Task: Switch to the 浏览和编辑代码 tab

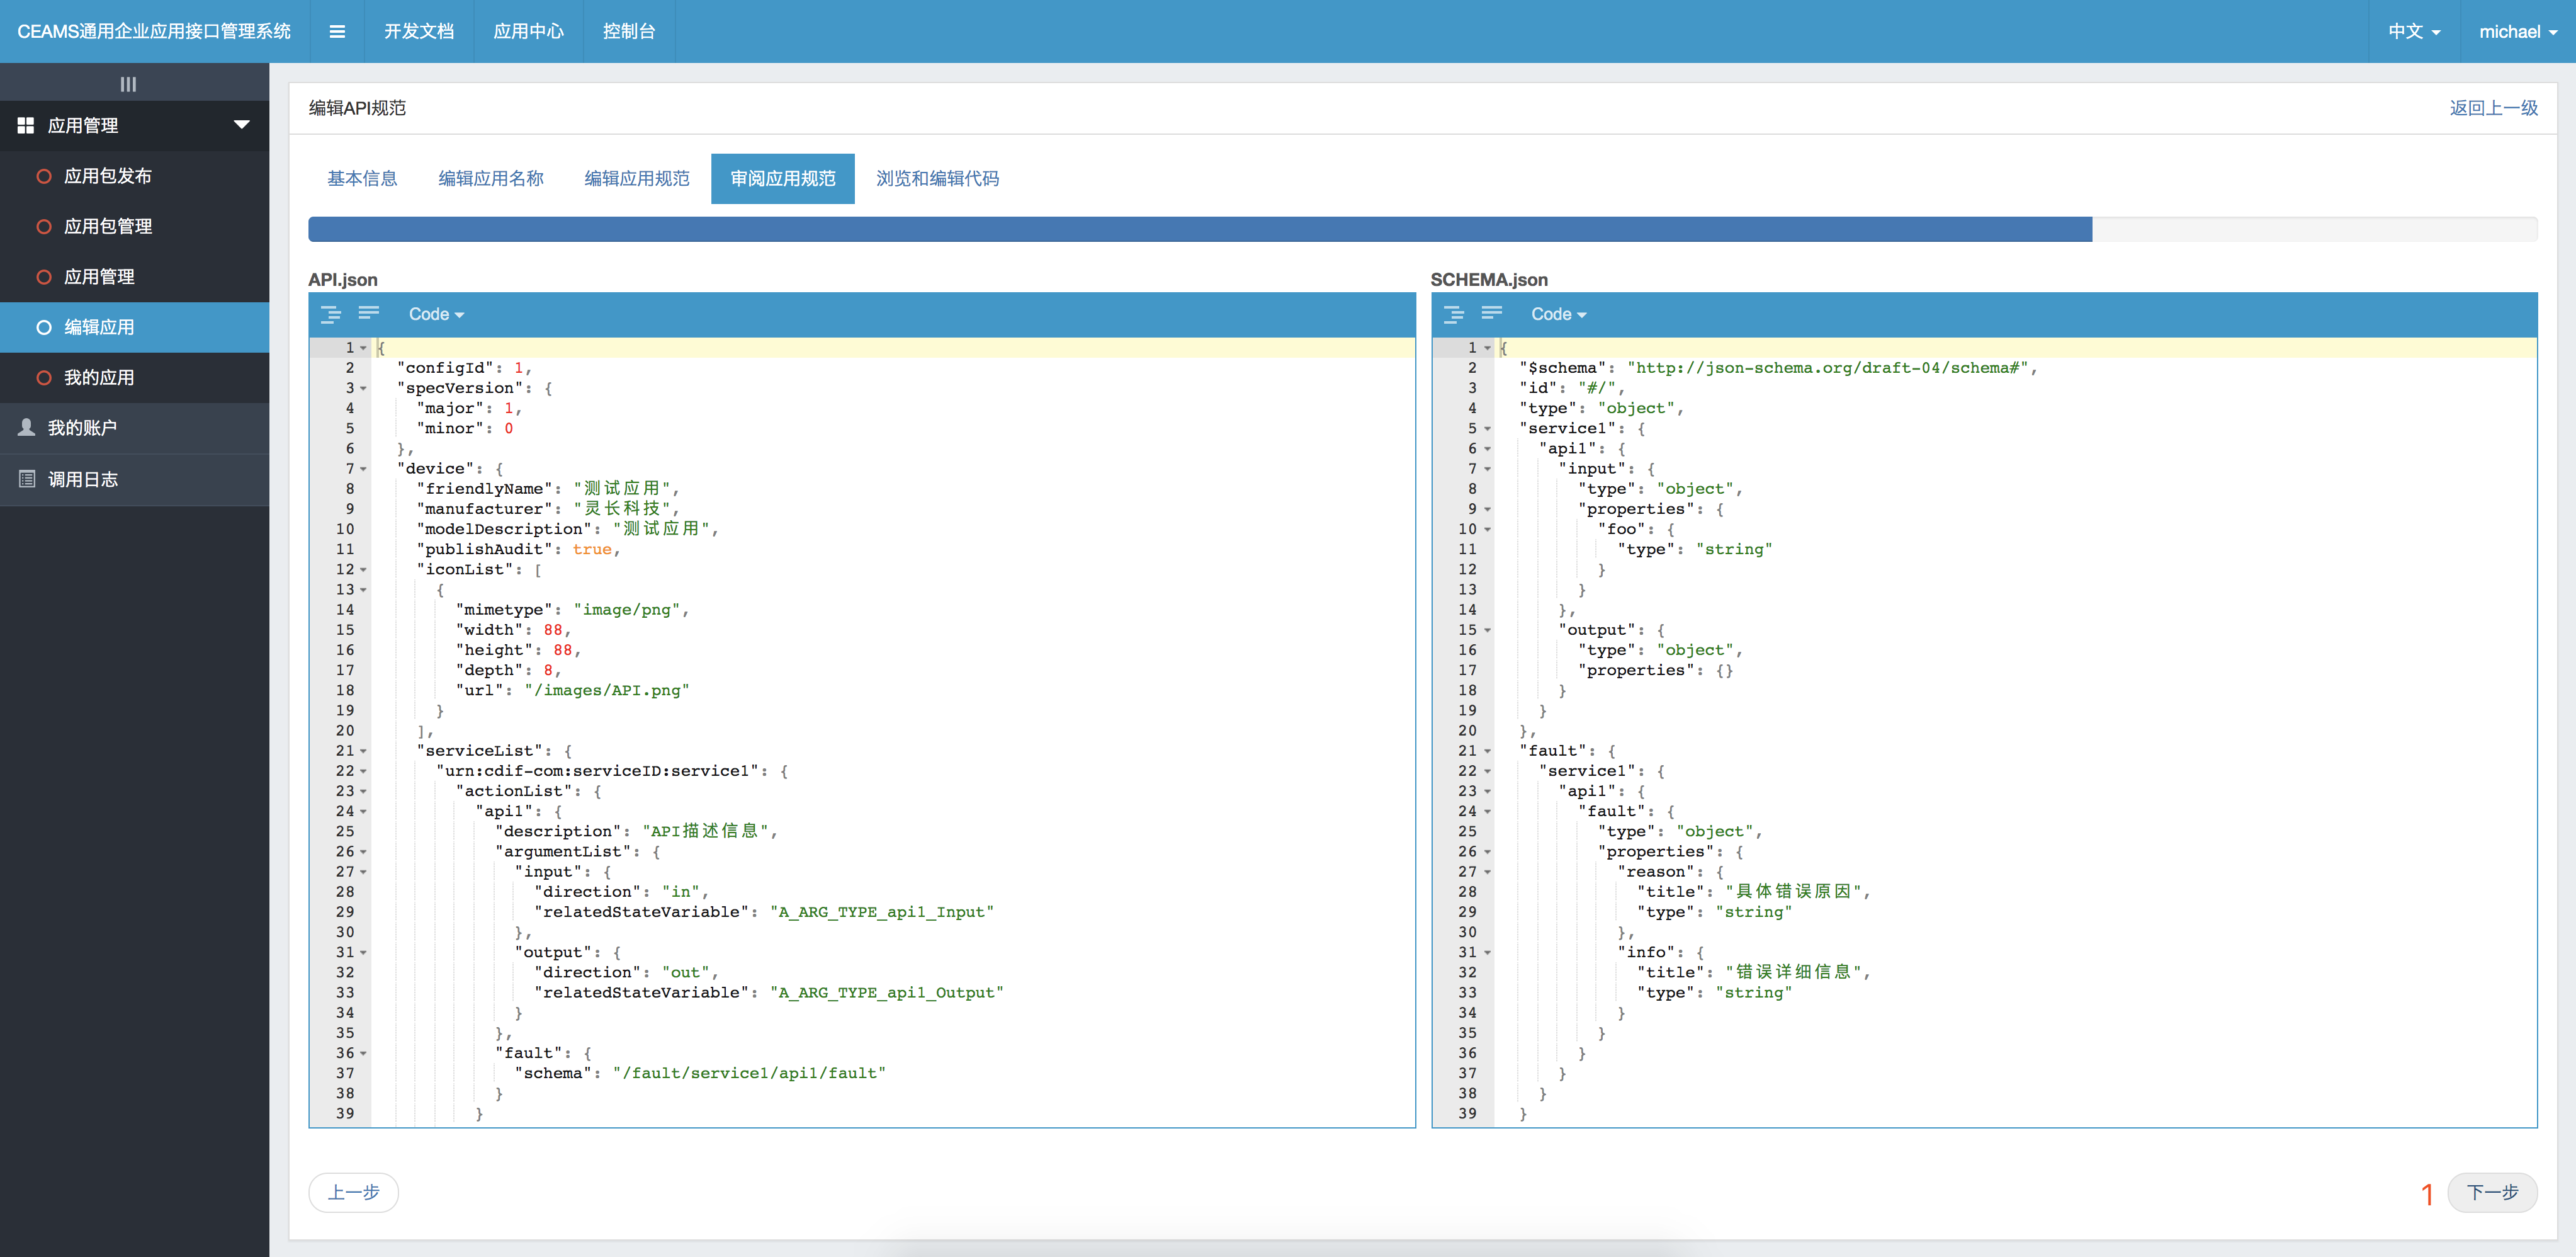Action: [x=938, y=178]
